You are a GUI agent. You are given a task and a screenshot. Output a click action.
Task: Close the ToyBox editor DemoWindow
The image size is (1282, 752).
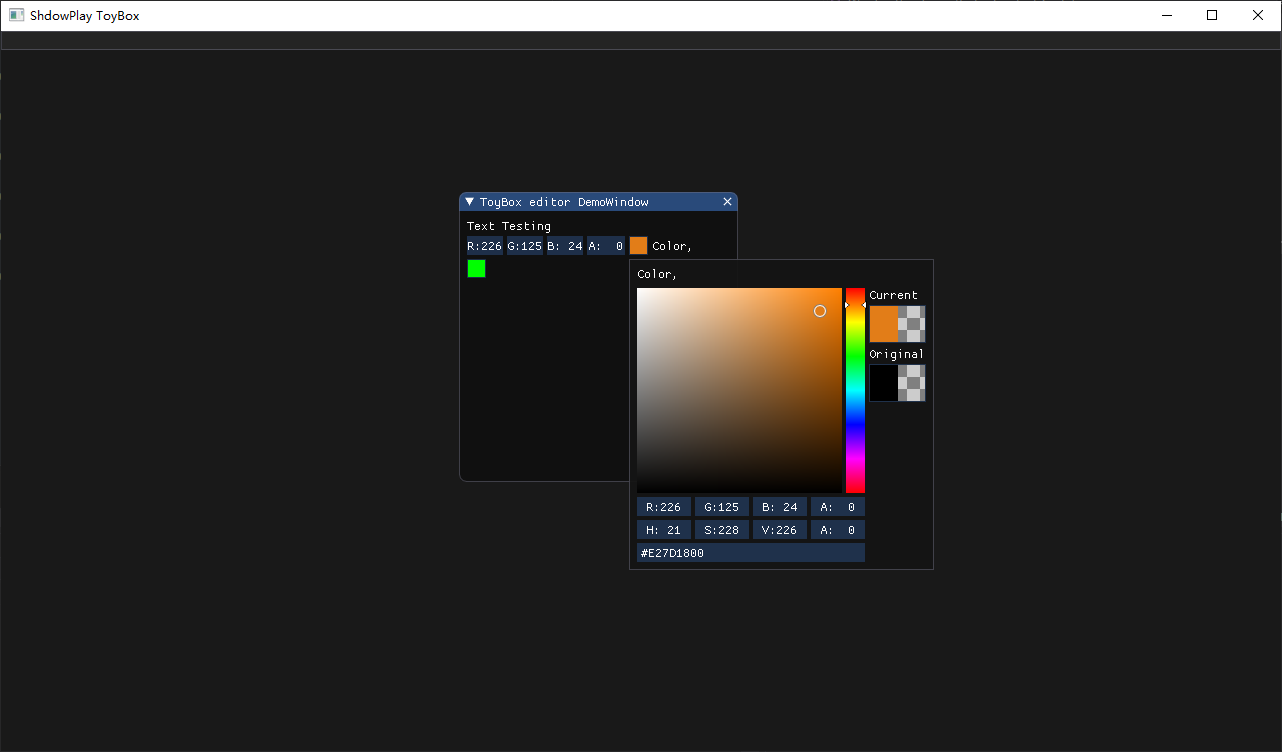click(x=728, y=202)
